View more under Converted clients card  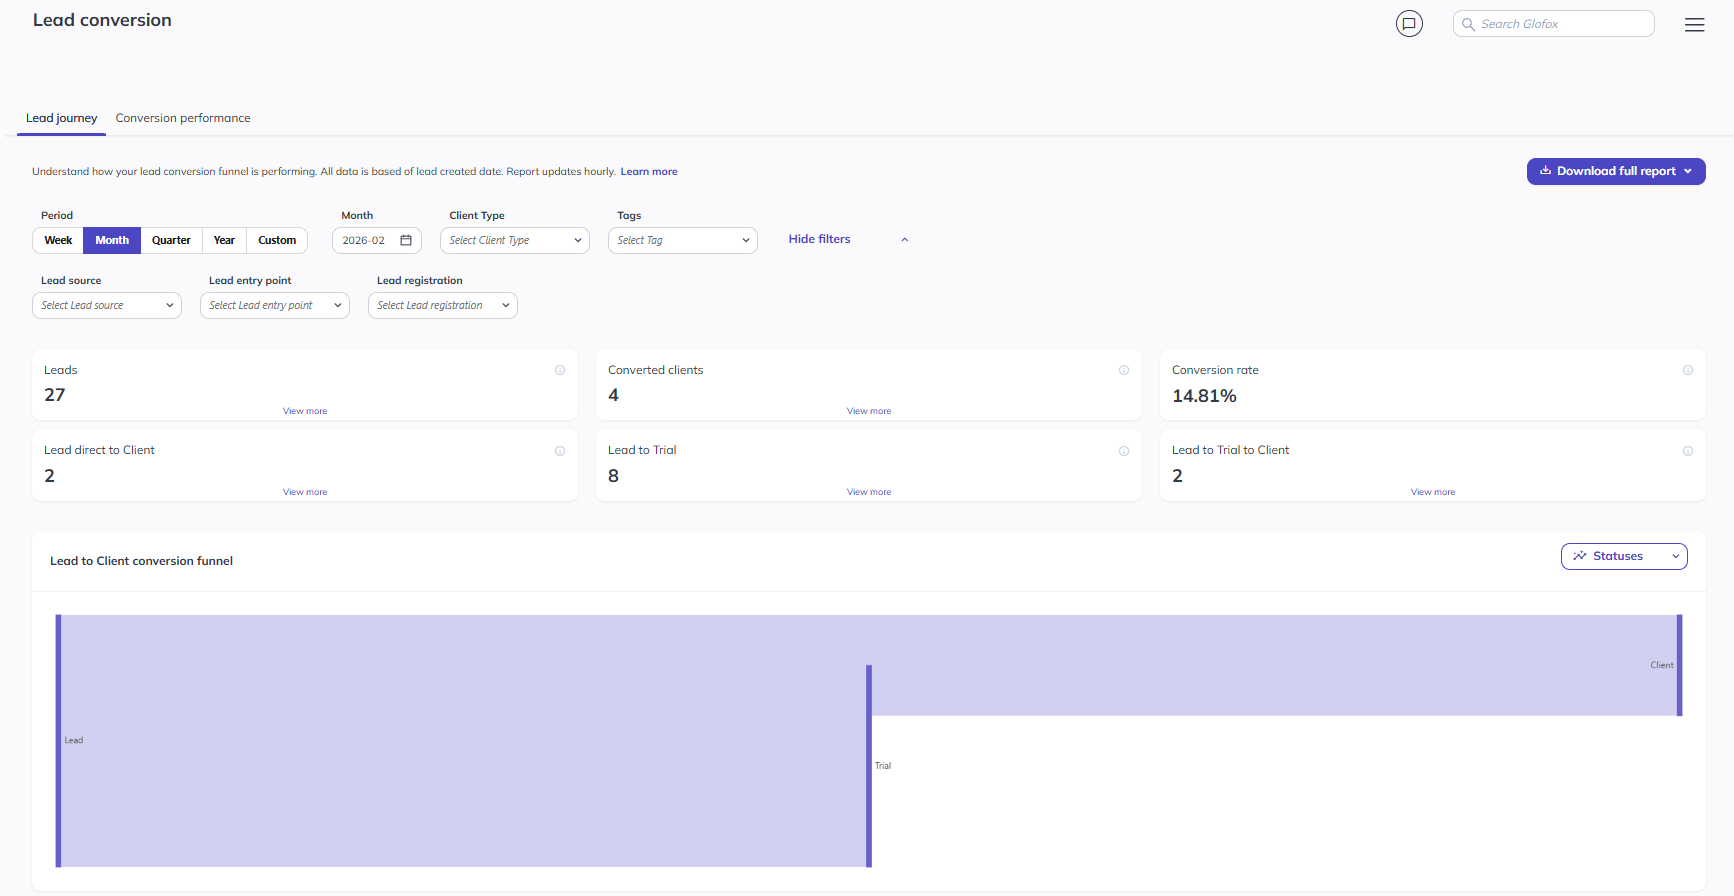869,411
